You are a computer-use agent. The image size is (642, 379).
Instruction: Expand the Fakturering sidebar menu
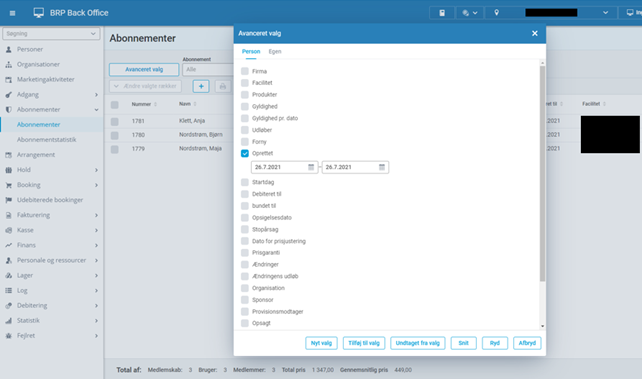(x=96, y=215)
